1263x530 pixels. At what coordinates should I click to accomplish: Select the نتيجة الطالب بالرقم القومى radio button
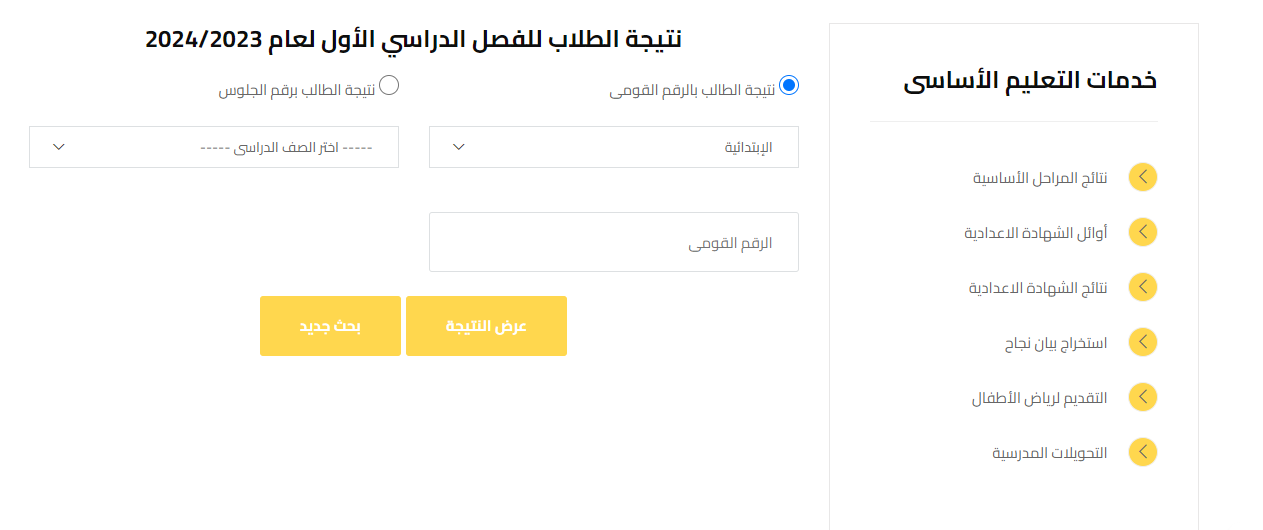pyautogui.click(x=789, y=86)
